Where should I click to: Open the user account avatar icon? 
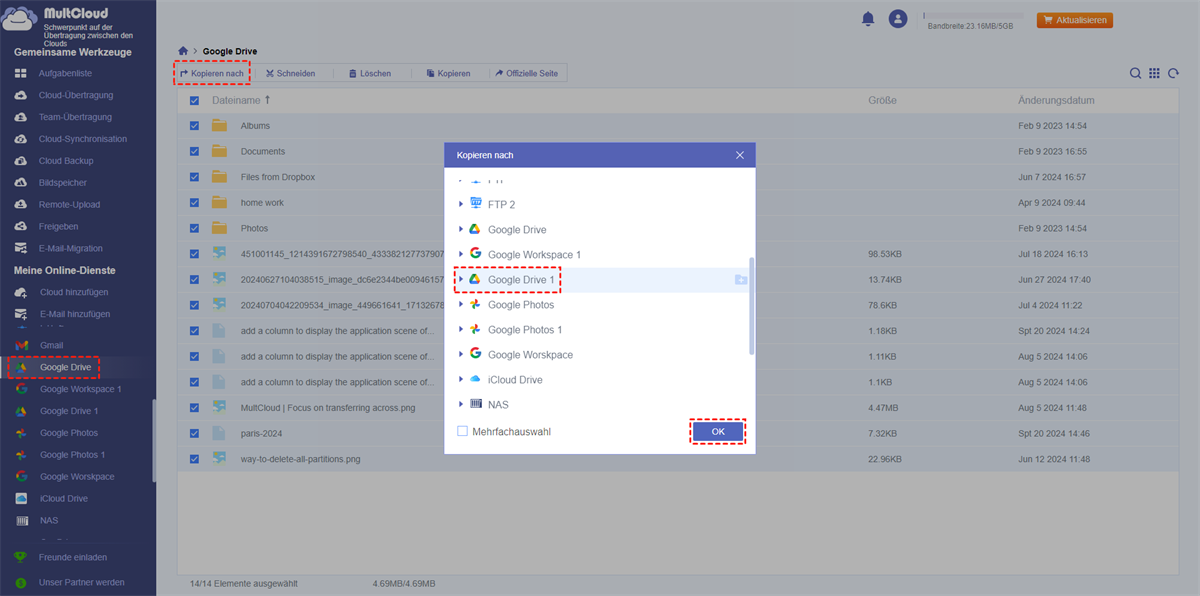[898, 19]
